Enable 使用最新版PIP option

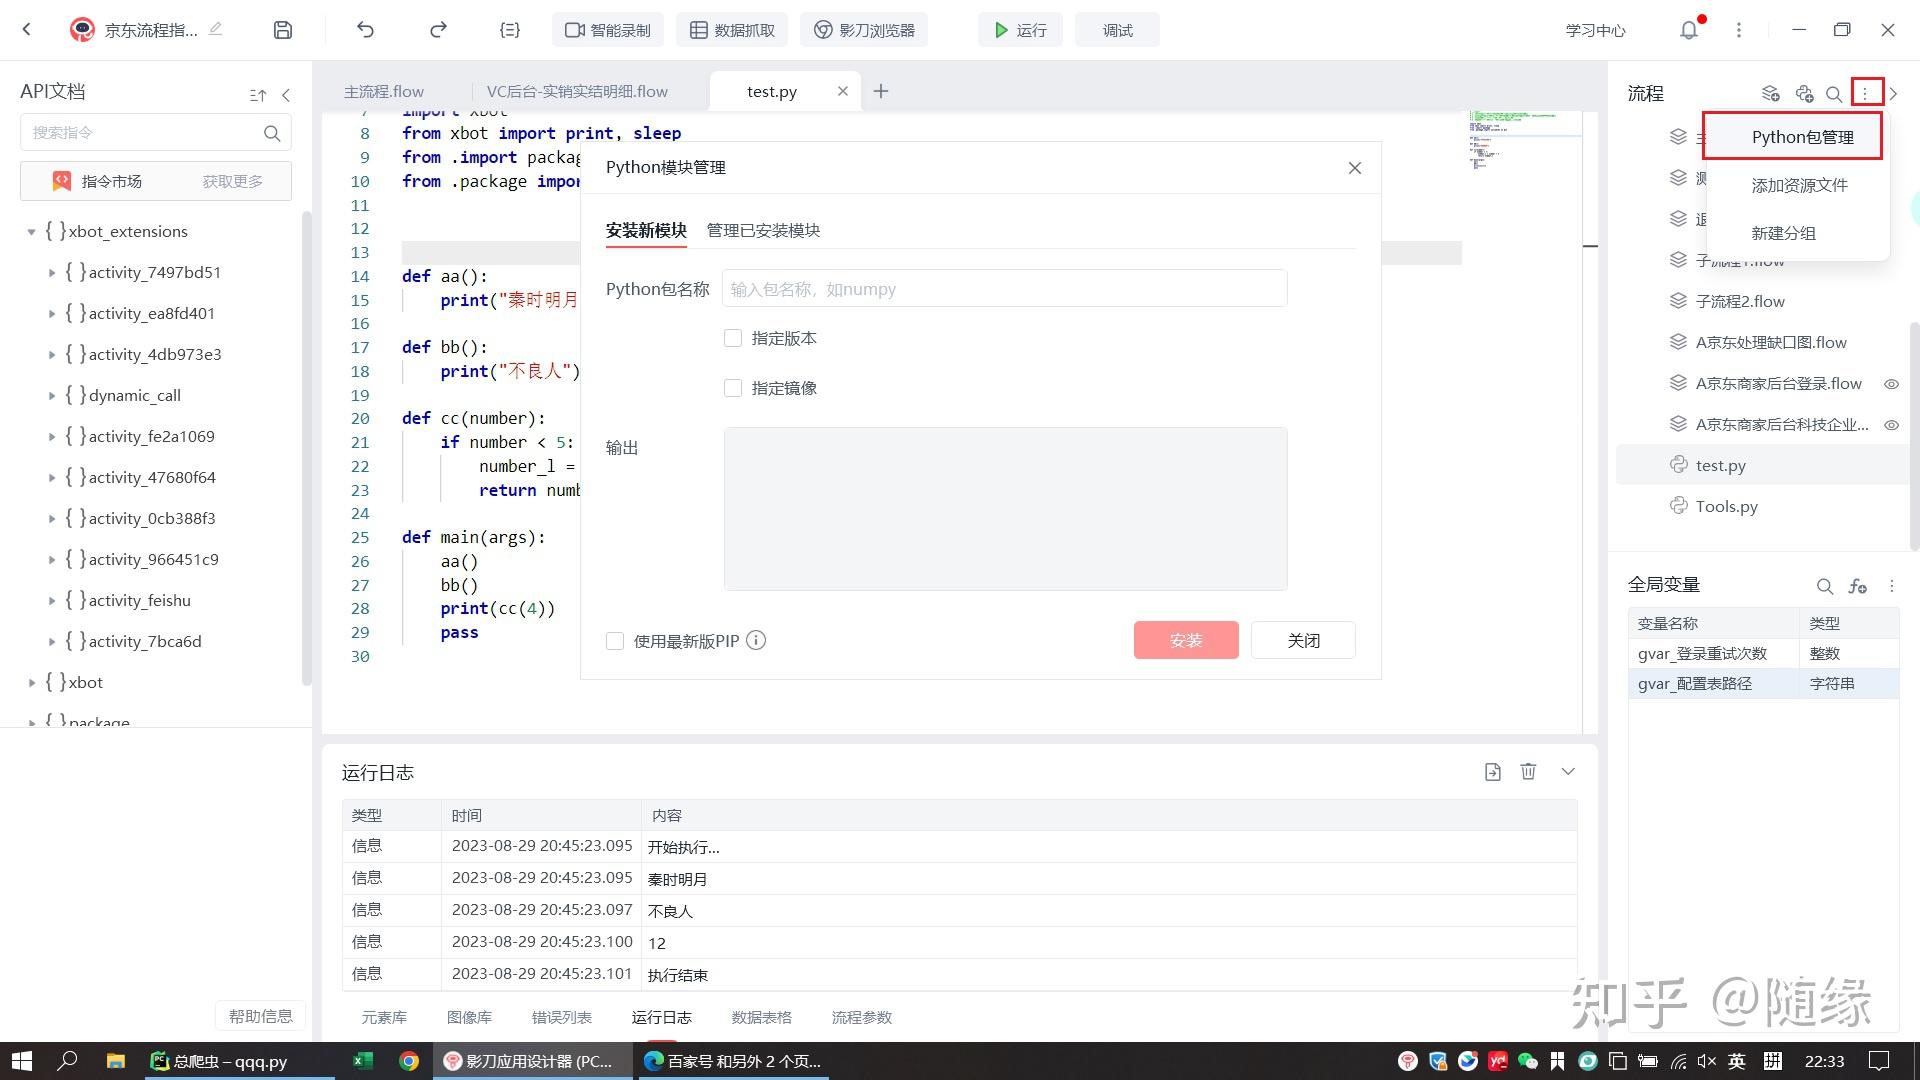click(614, 640)
